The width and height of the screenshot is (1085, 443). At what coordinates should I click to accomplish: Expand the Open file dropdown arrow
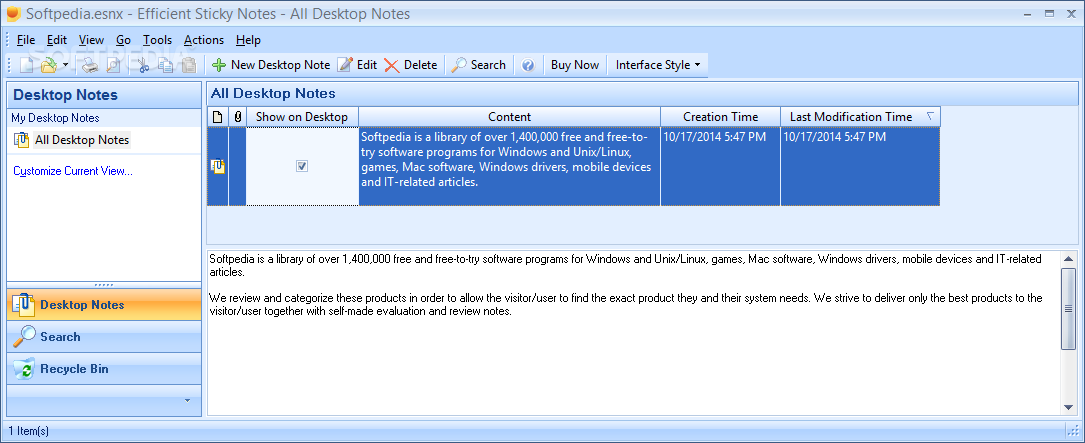point(65,65)
